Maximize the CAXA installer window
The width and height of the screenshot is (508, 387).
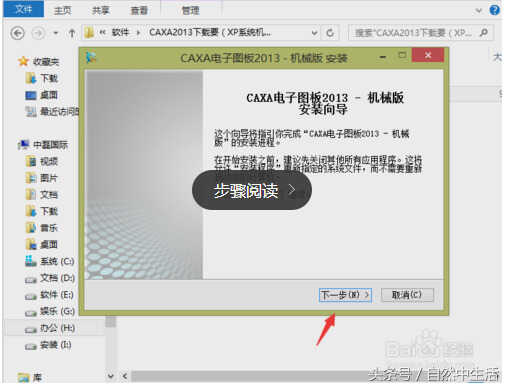point(403,56)
